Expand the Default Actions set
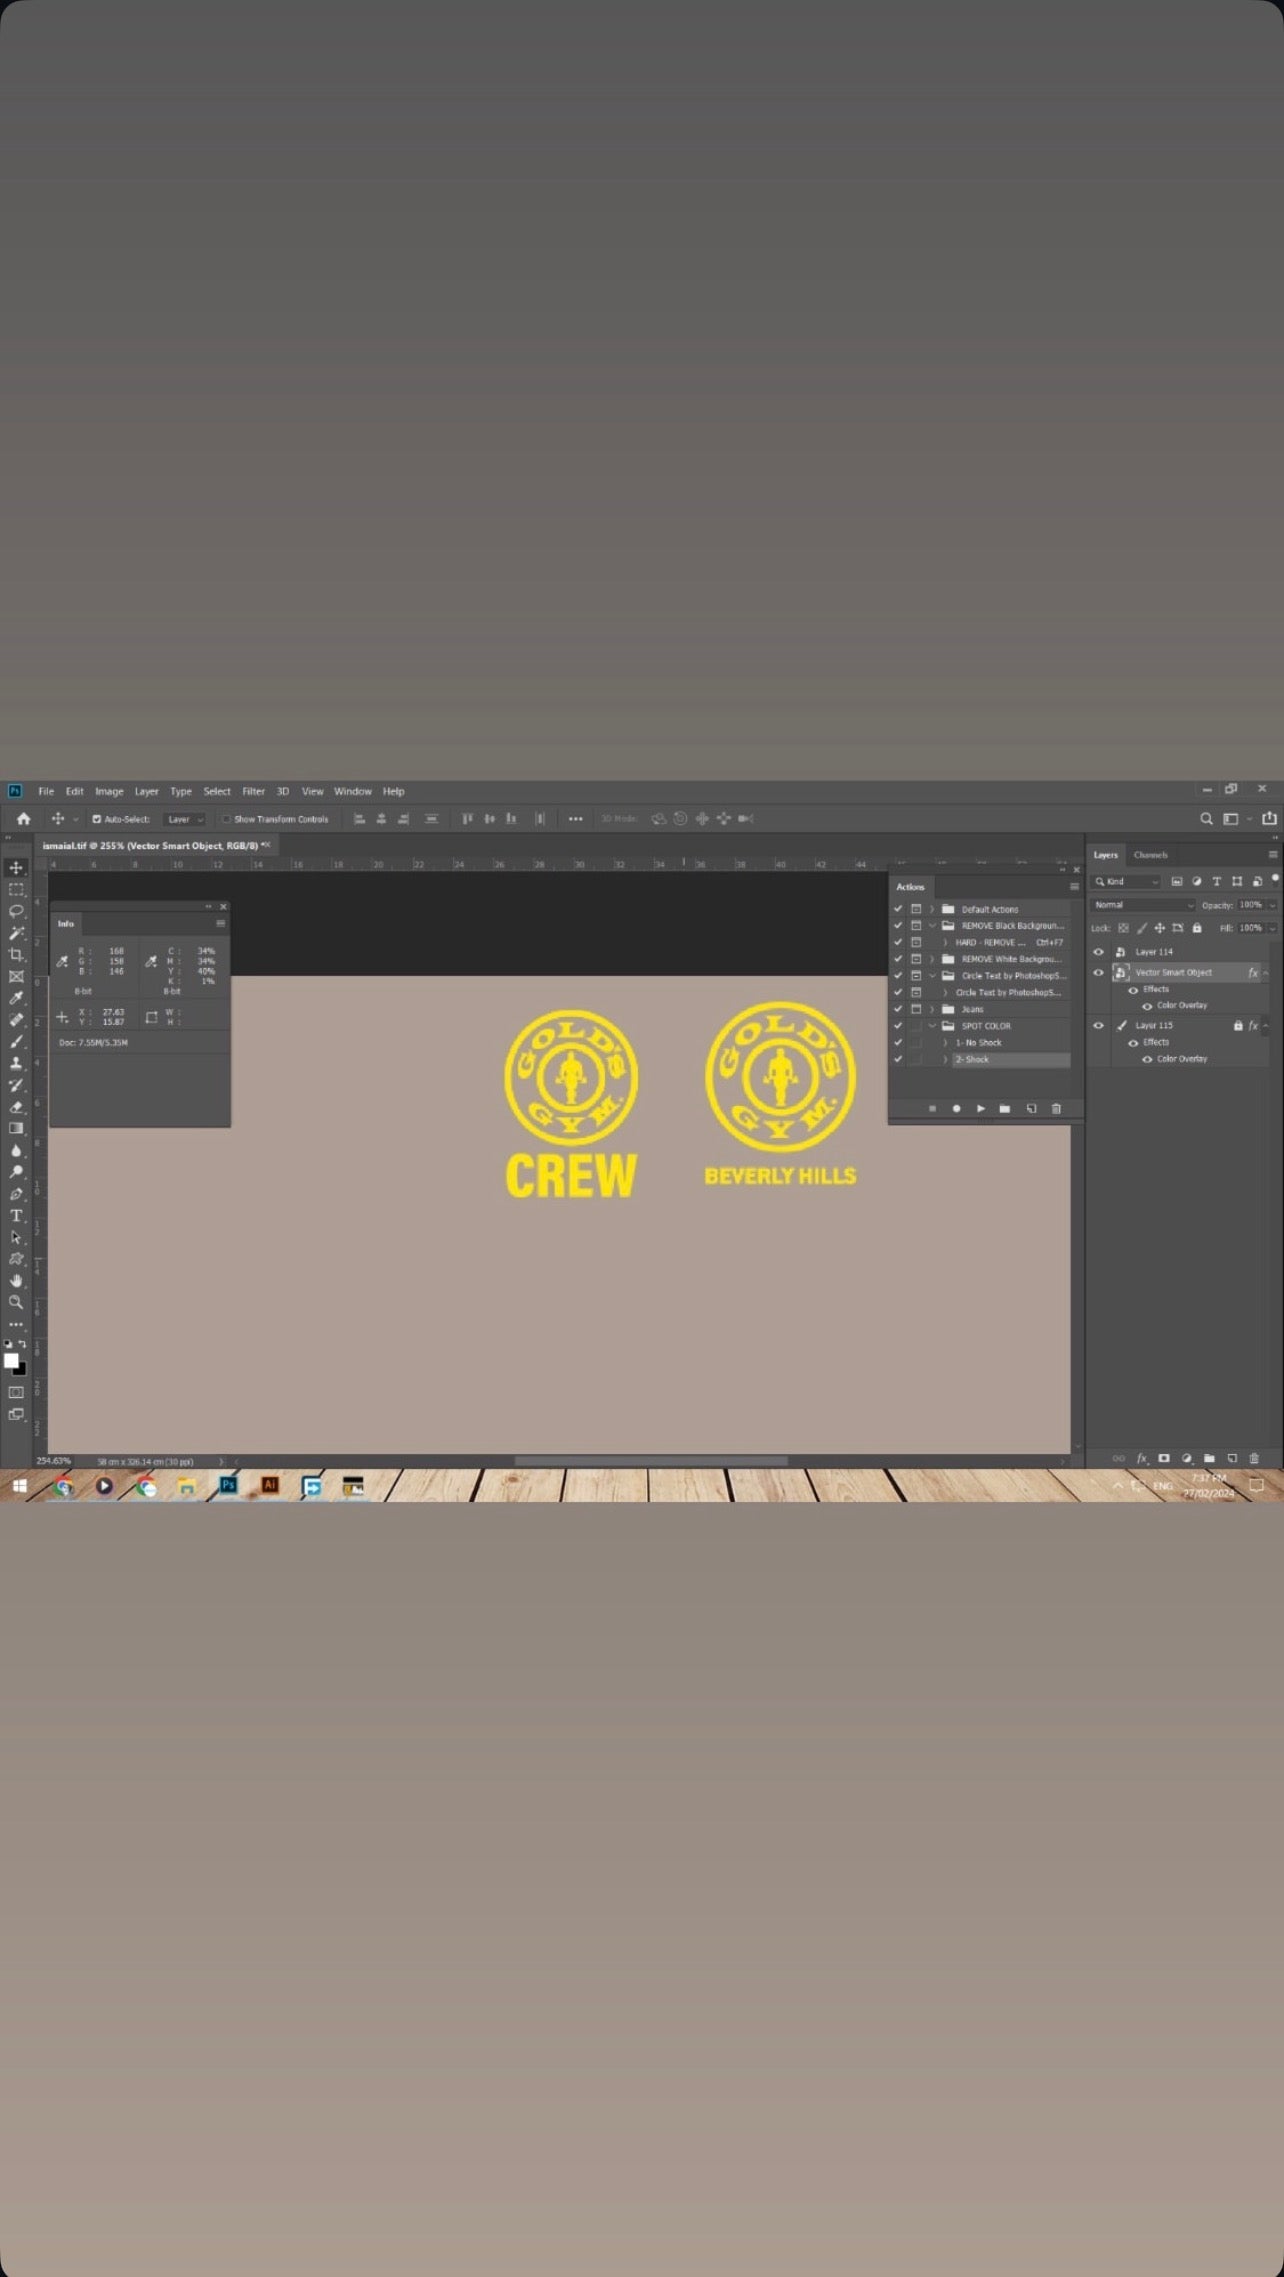The image size is (1284, 2277). [932, 909]
